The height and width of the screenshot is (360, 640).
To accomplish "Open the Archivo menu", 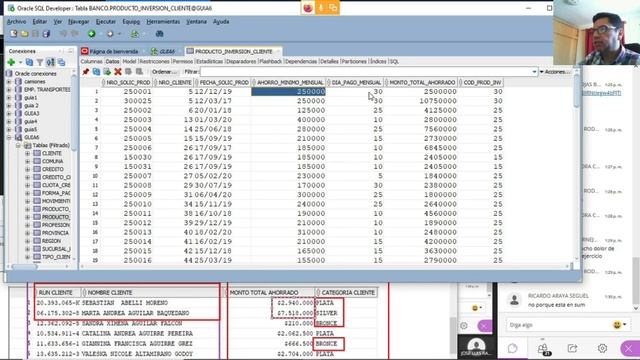I will coord(16,22).
